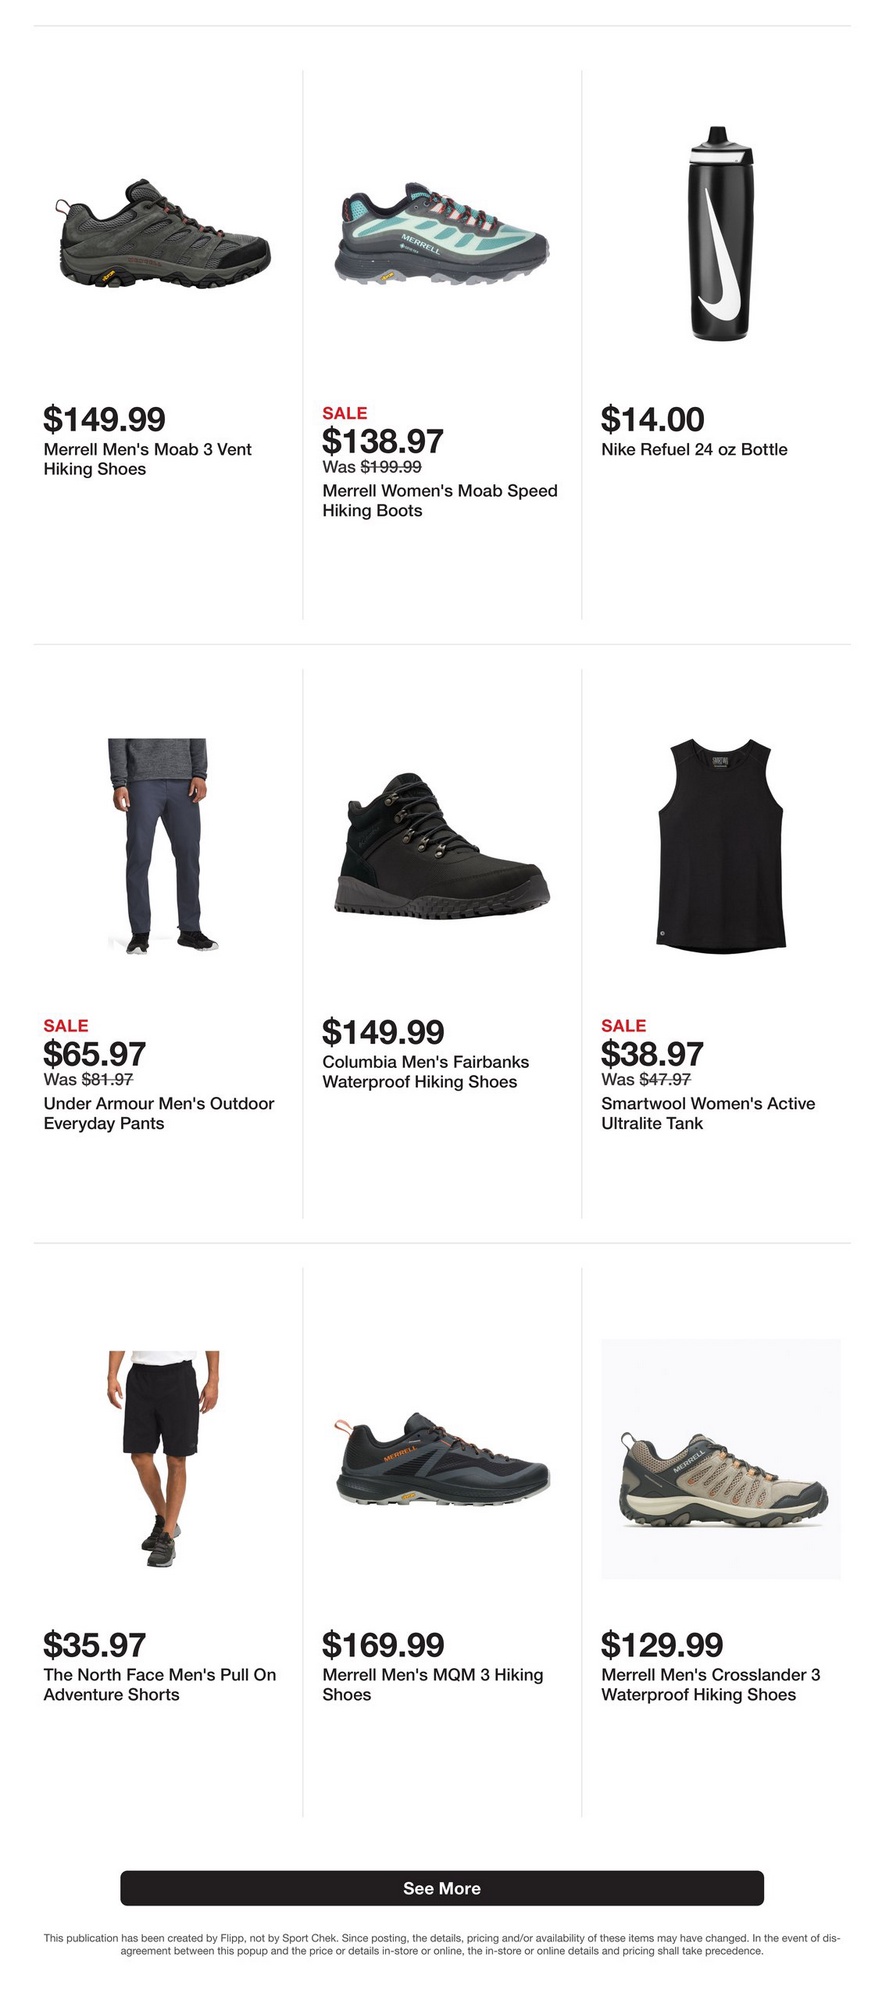885x2000 pixels.
Task: Click the Under Armour Men's Outdoor Everyday Pants title
Action: coord(158,1114)
